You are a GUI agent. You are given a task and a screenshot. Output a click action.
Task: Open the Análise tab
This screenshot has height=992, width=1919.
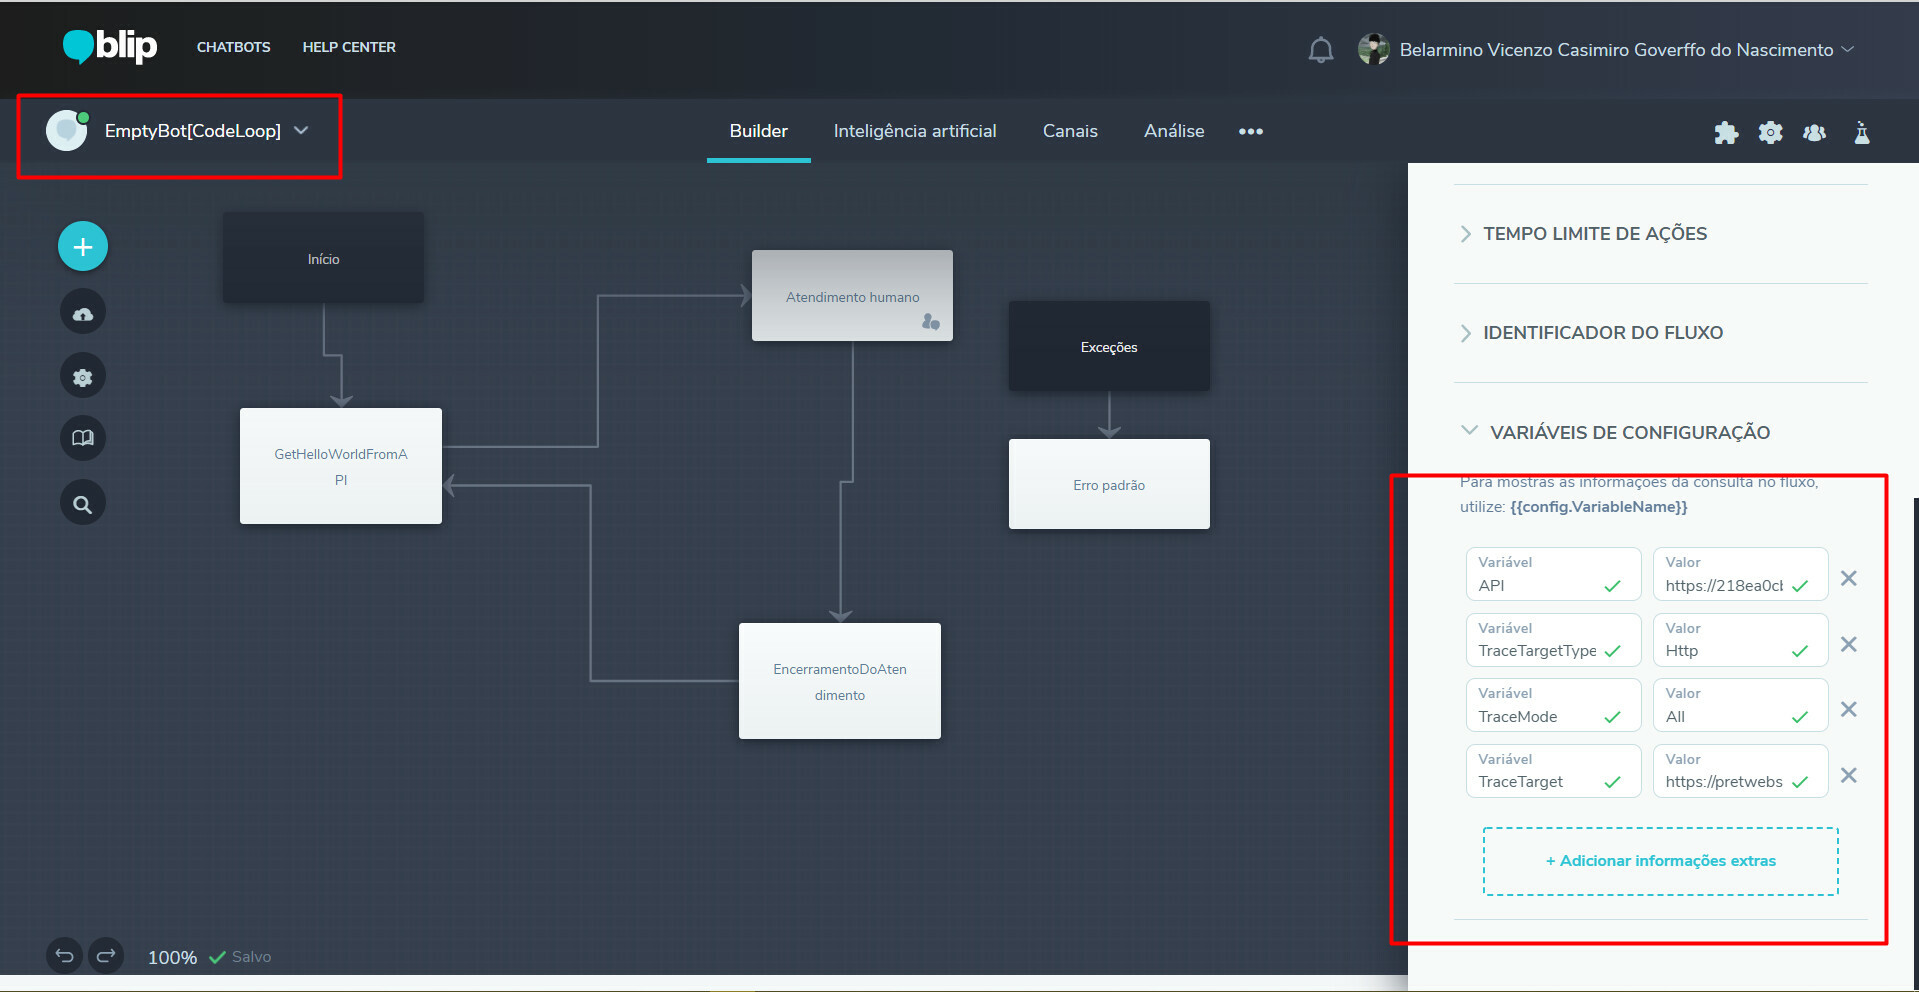(1174, 131)
